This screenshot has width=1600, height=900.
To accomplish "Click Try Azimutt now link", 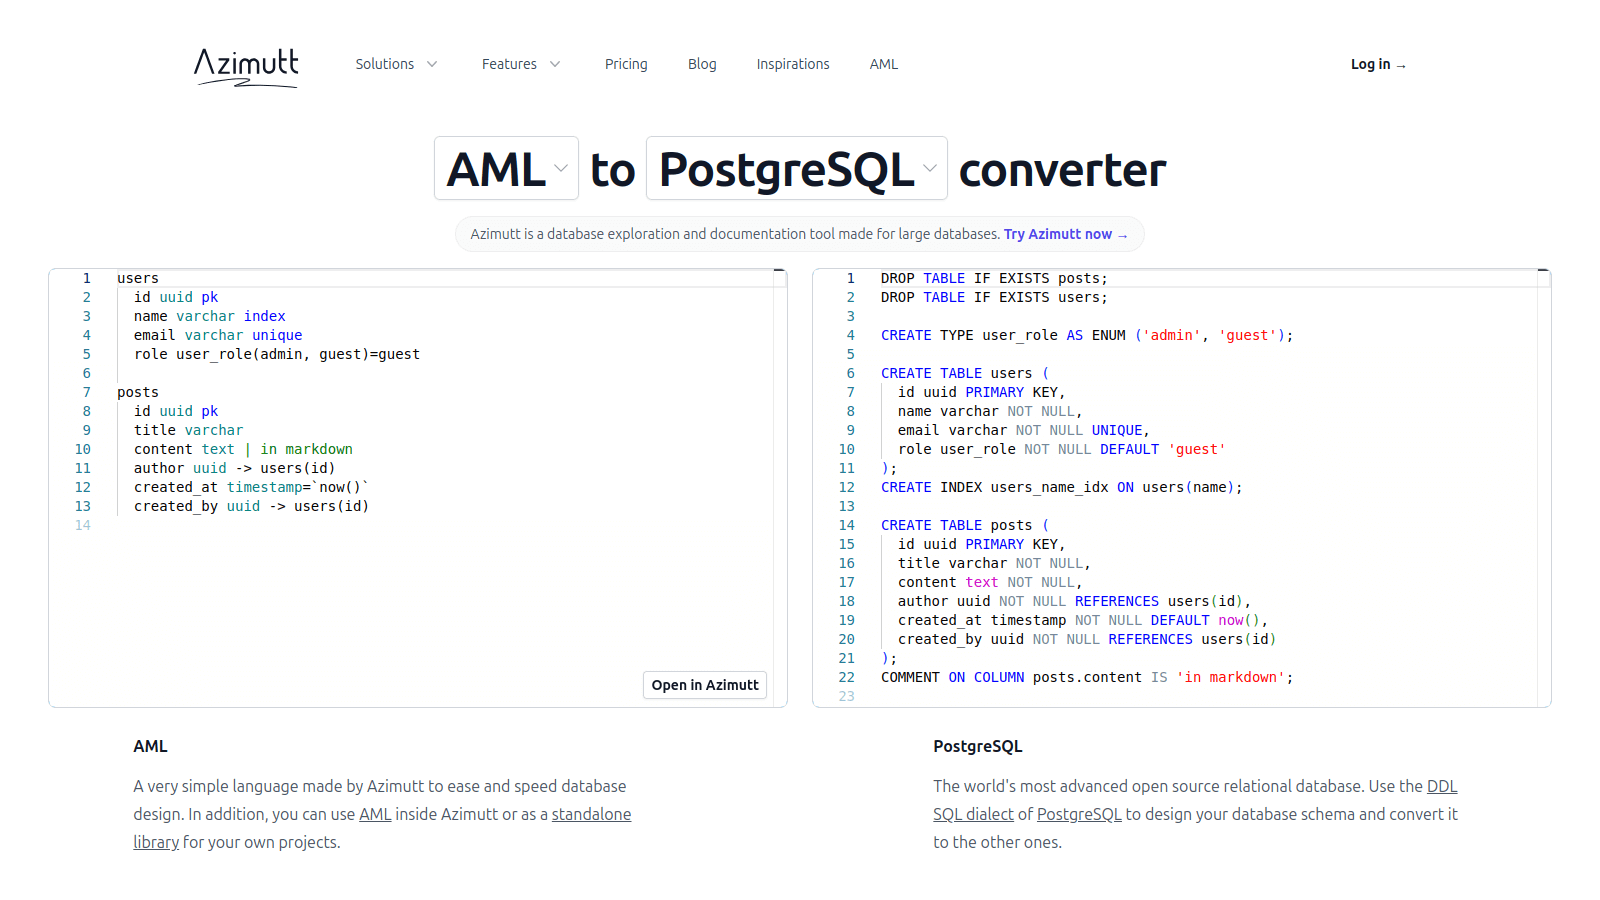I will pos(1066,234).
